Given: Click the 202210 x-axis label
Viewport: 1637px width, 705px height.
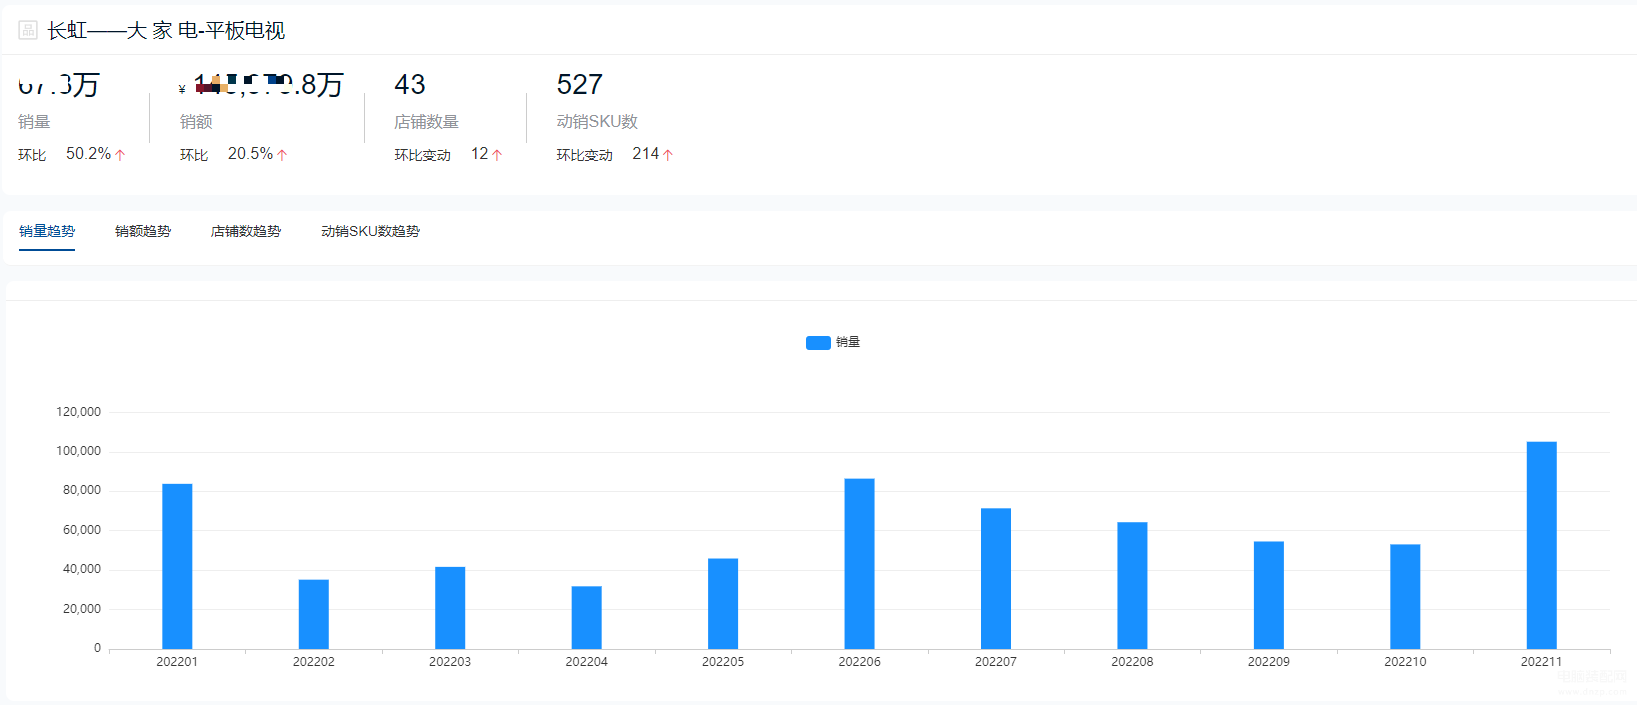Looking at the screenshot, I should [1405, 662].
